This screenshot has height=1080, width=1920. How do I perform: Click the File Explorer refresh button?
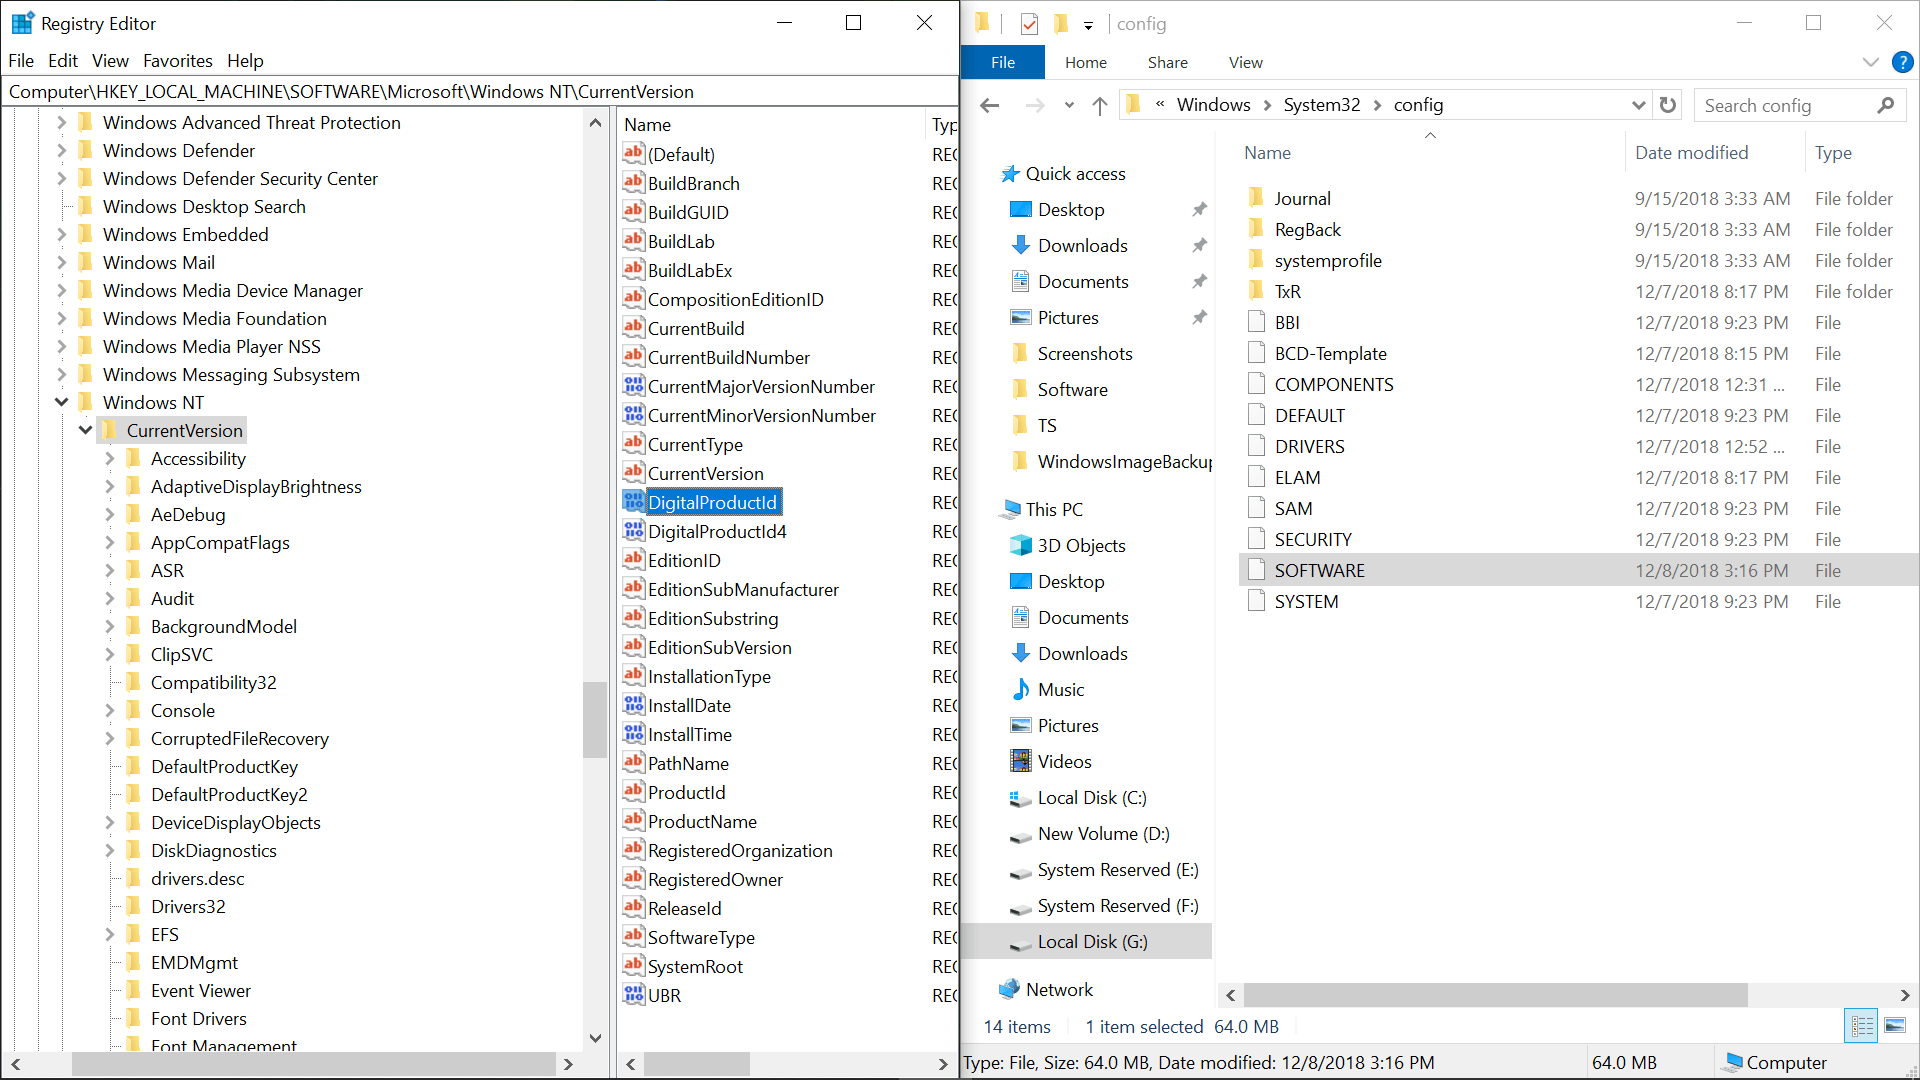pos(1668,105)
